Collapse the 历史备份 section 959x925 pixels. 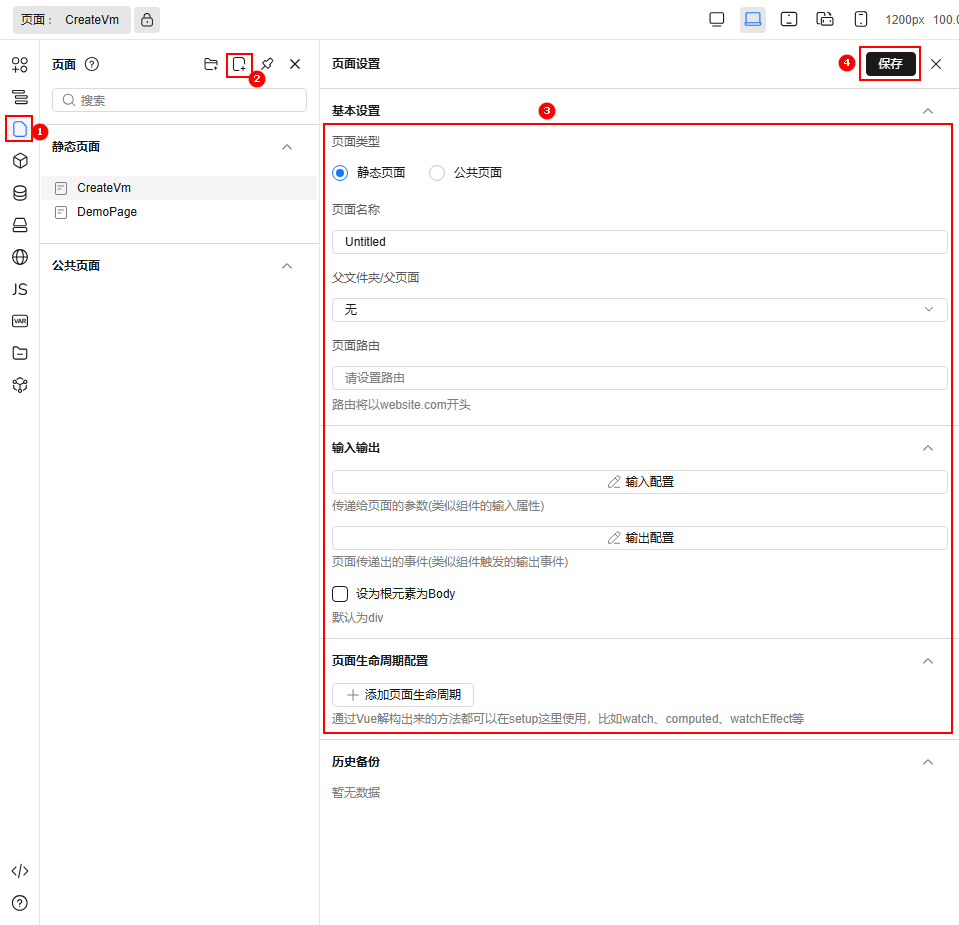(927, 761)
